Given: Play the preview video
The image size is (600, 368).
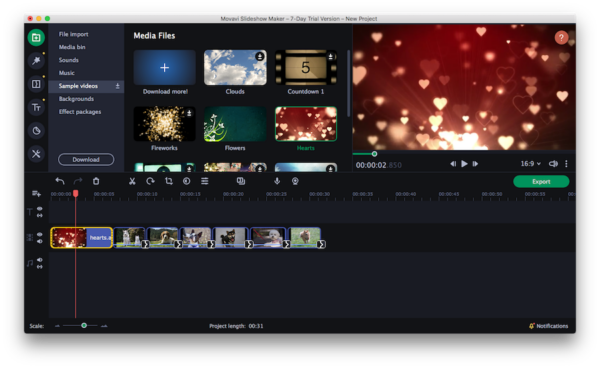Looking at the screenshot, I should (x=464, y=164).
